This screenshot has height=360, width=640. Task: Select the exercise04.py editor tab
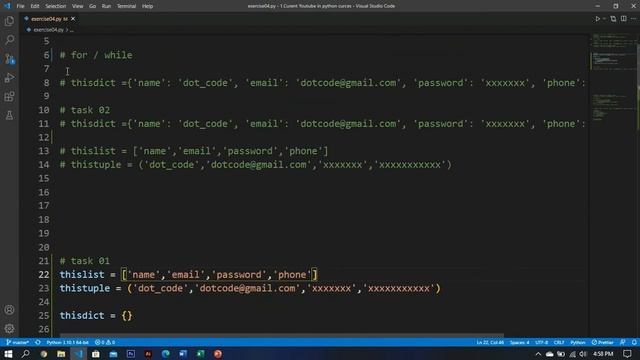pyautogui.click(x=49, y=19)
